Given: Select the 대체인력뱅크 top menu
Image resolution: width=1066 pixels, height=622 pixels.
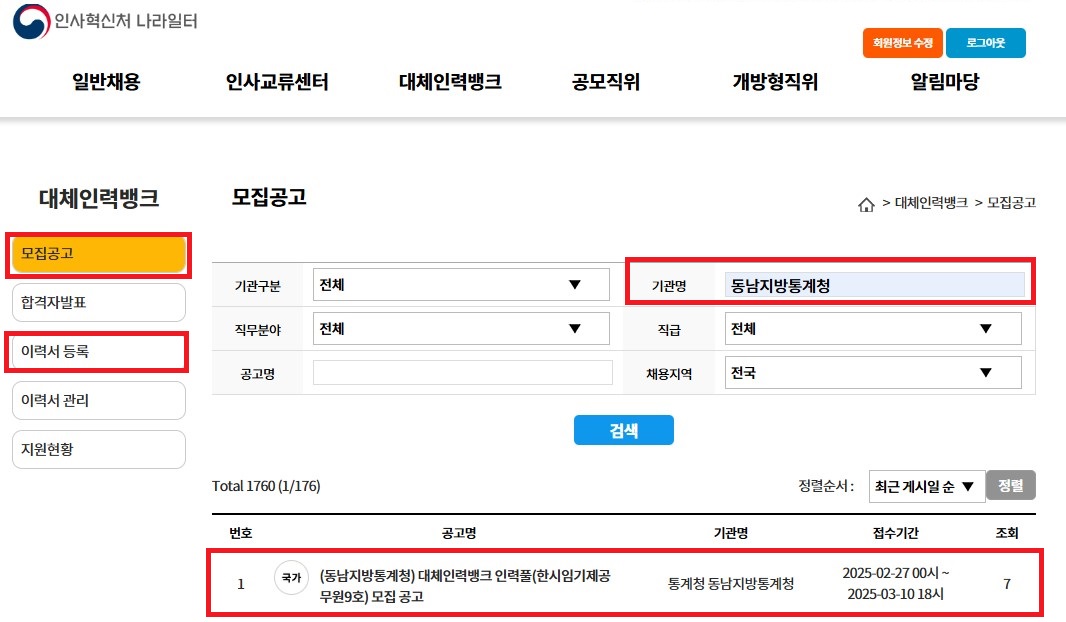Looking at the screenshot, I should pos(450,83).
